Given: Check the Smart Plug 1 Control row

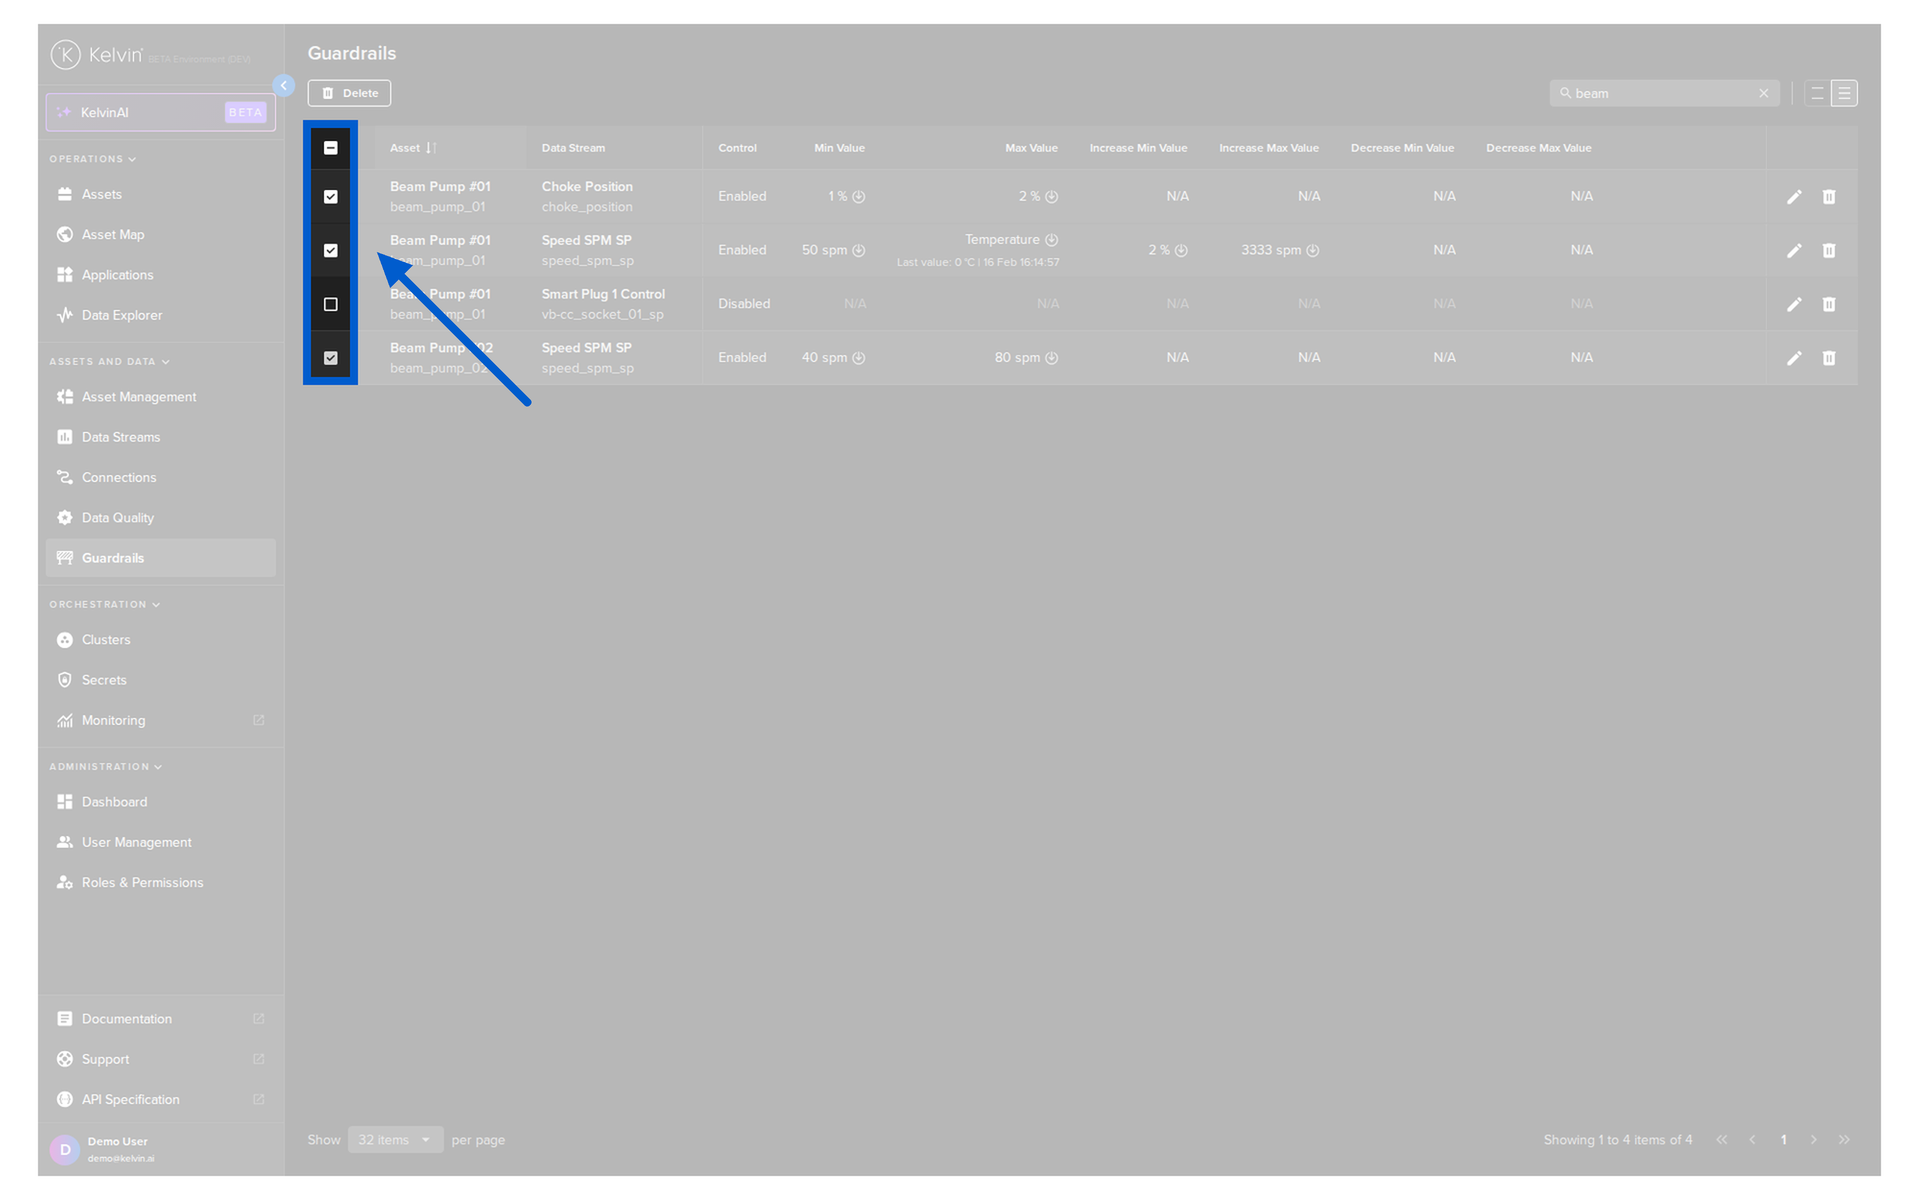Looking at the screenshot, I should (x=331, y=304).
